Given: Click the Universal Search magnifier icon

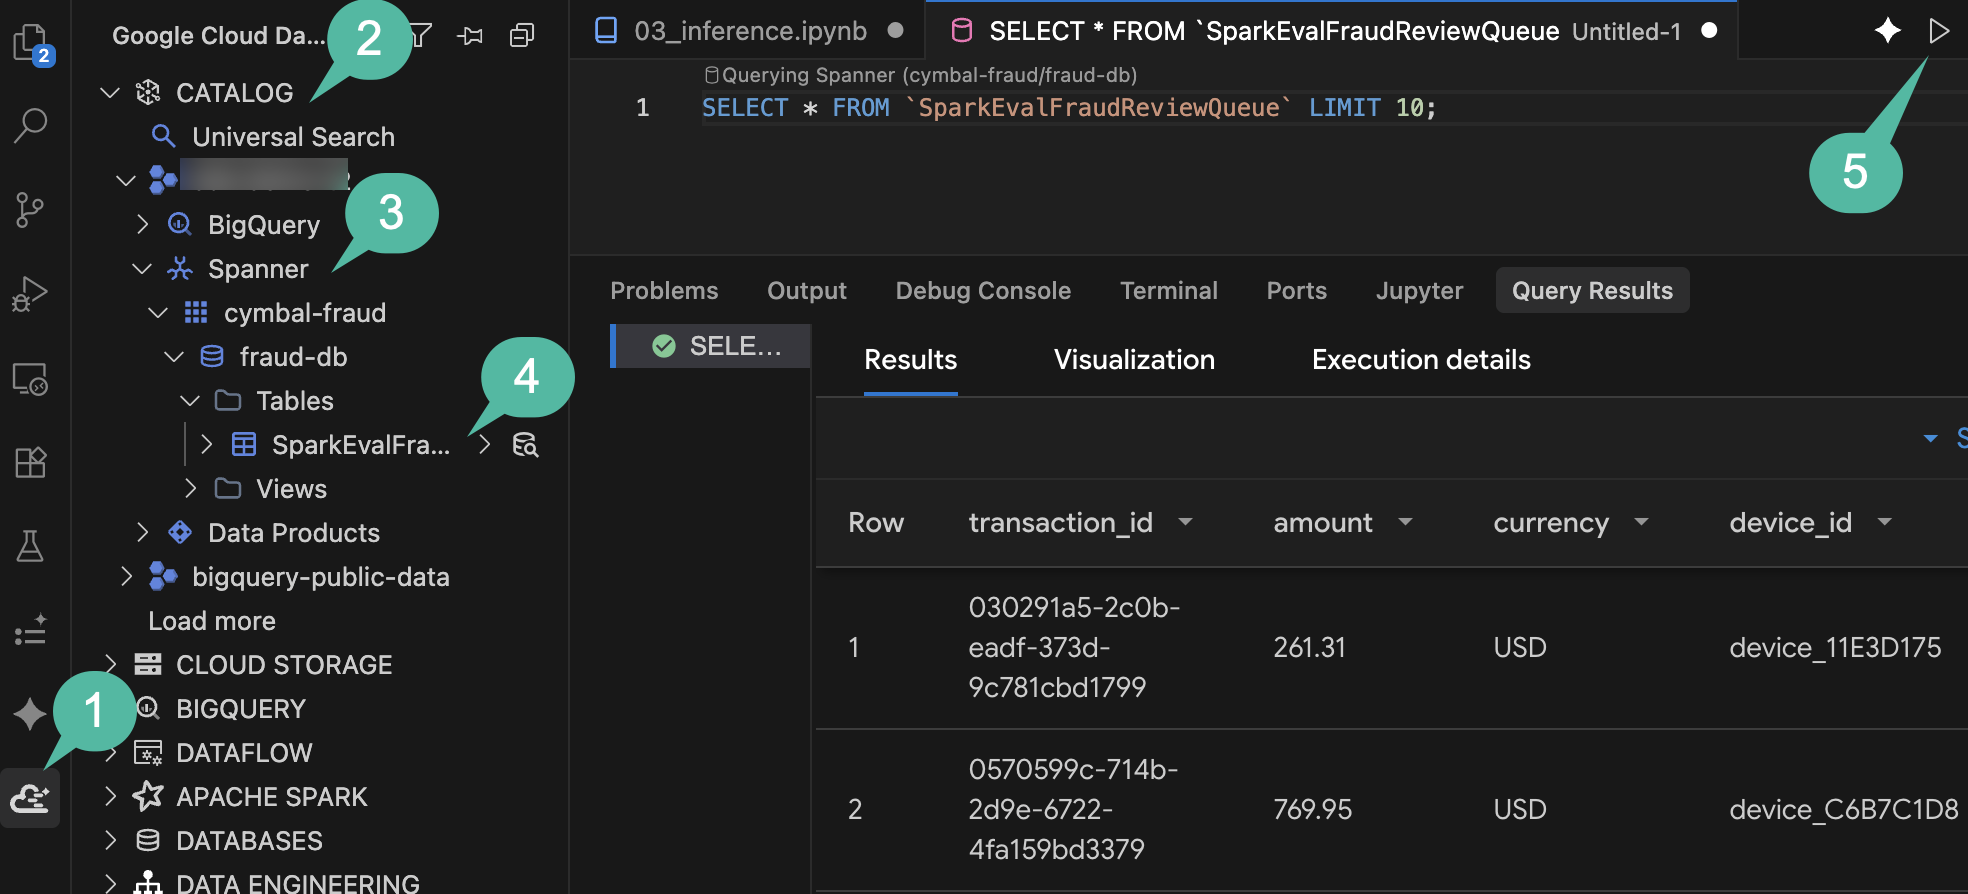Looking at the screenshot, I should pyautogui.click(x=163, y=136).
